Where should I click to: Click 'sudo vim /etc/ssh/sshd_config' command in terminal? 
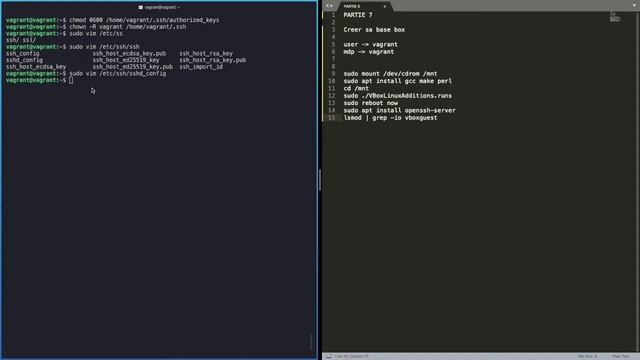click(118, 73)
